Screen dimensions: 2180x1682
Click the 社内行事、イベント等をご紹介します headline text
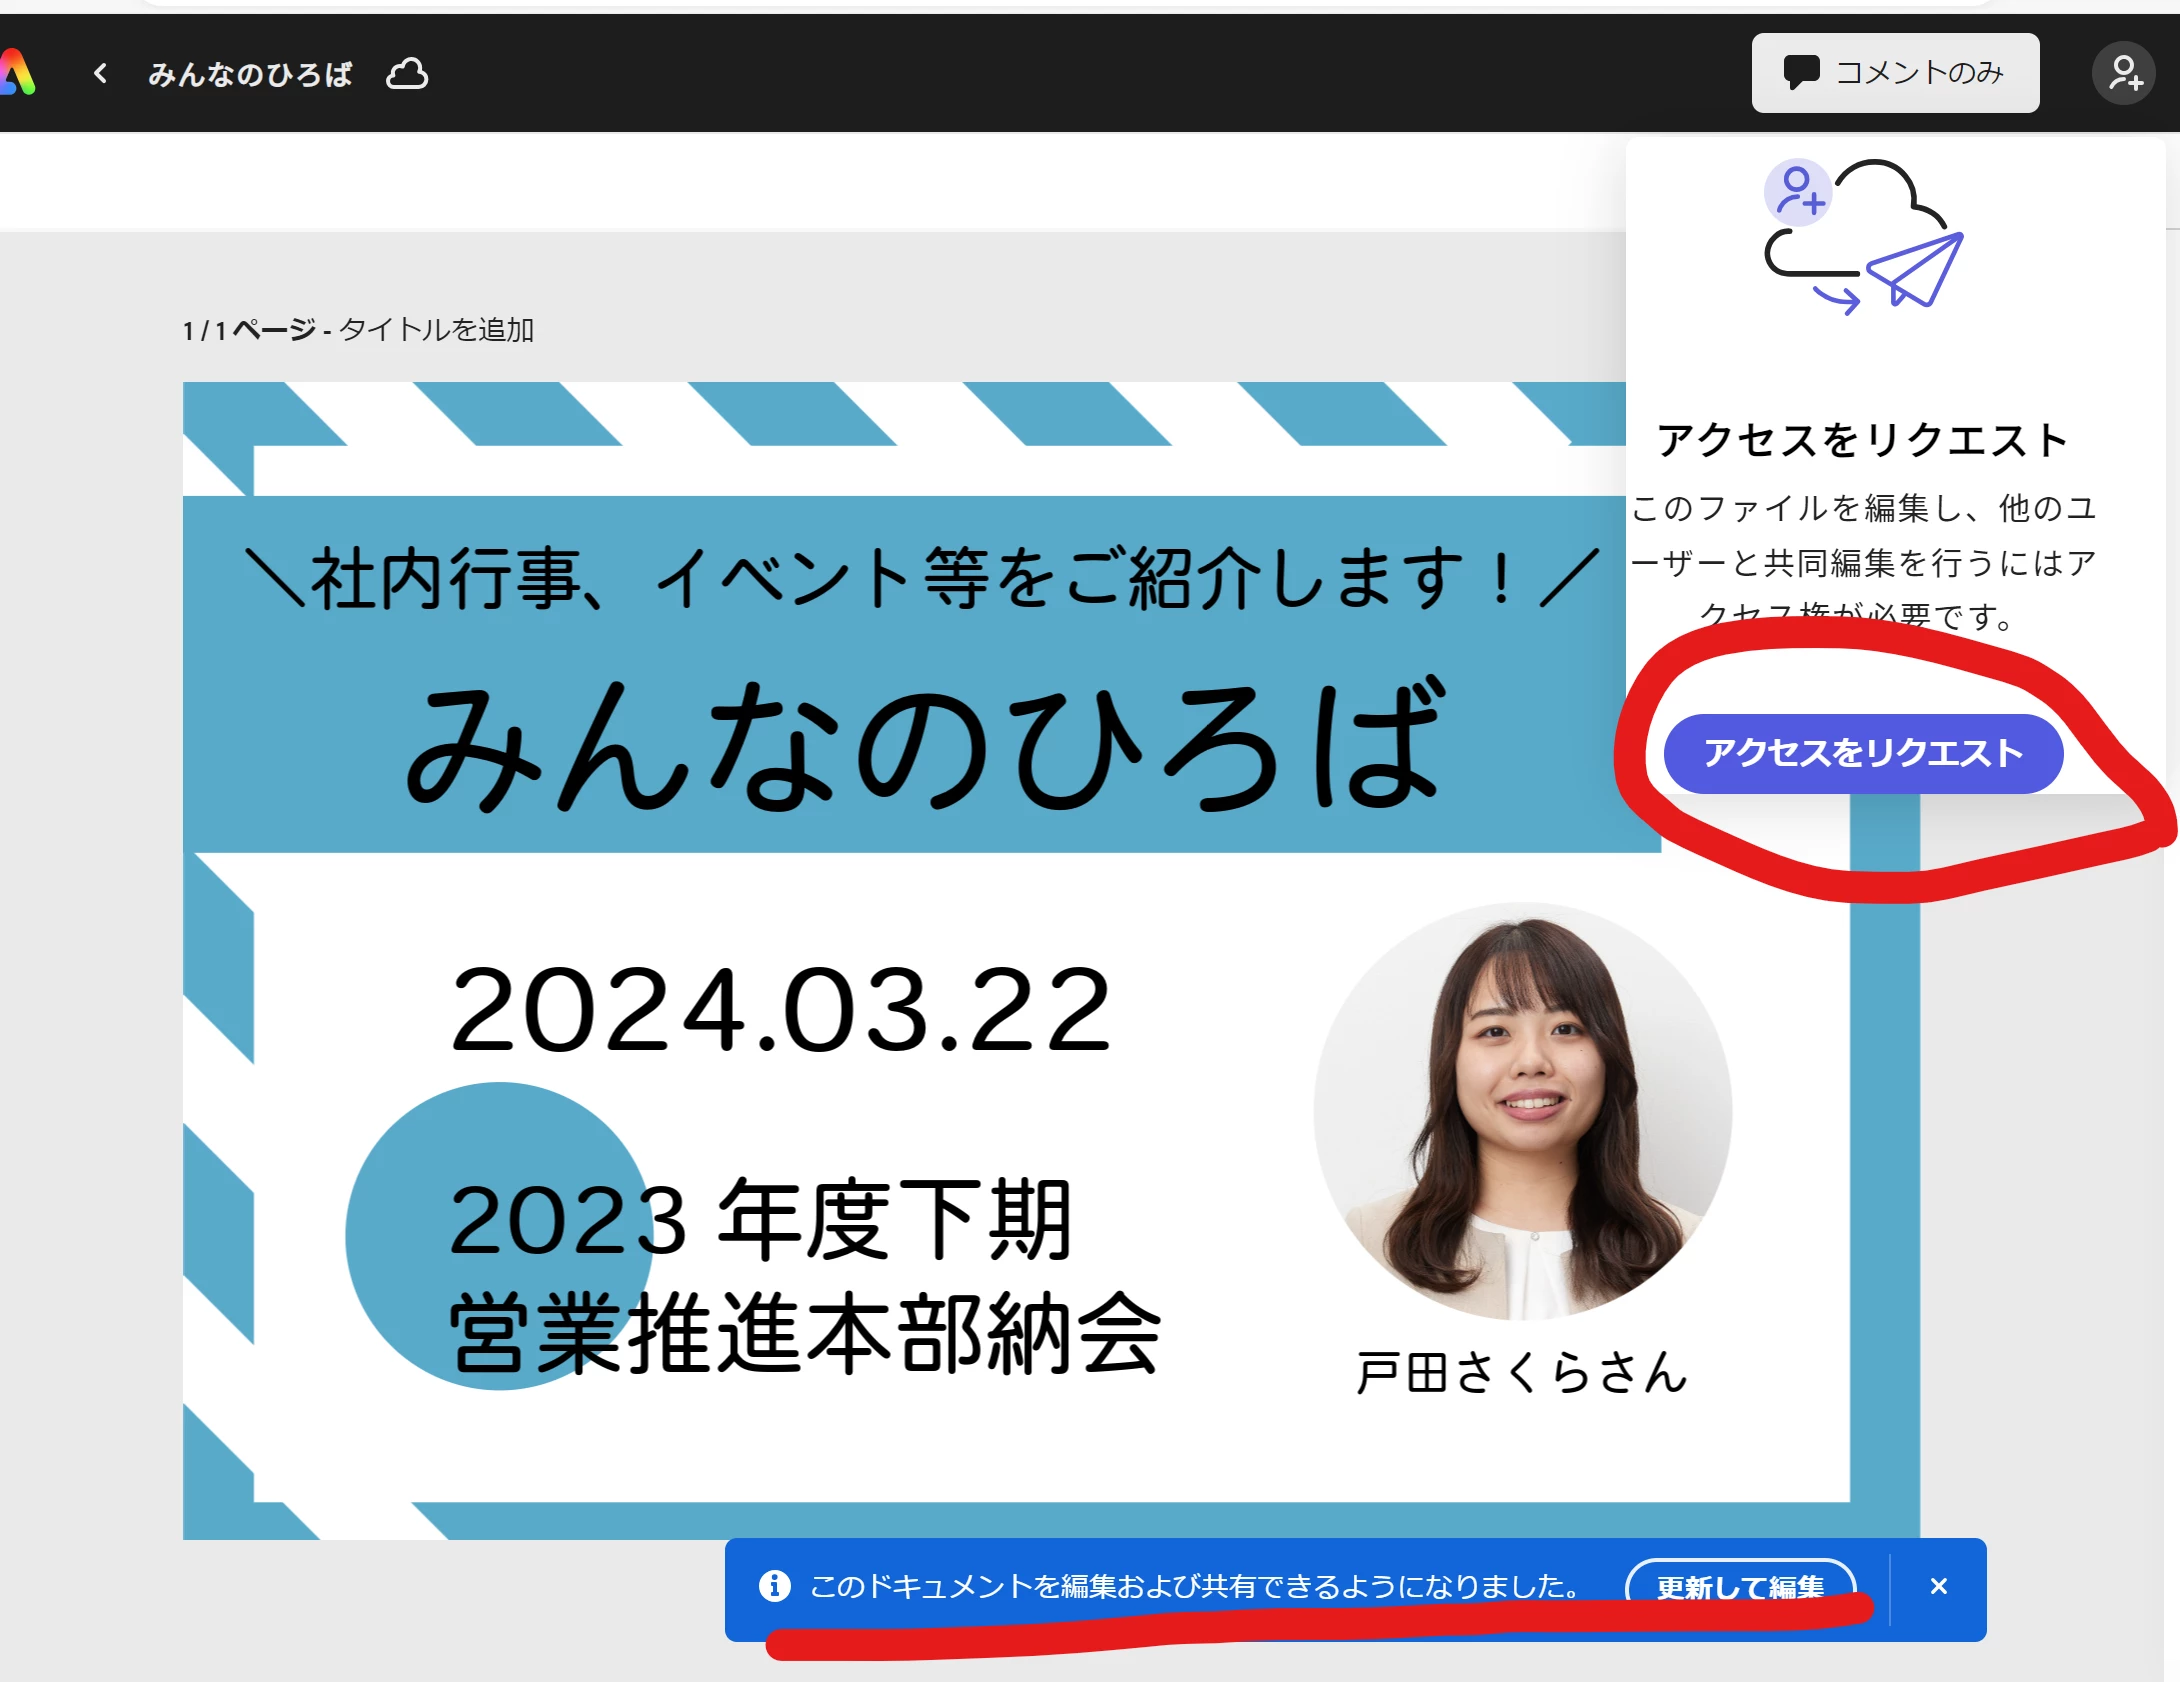[x=920, y=578]
